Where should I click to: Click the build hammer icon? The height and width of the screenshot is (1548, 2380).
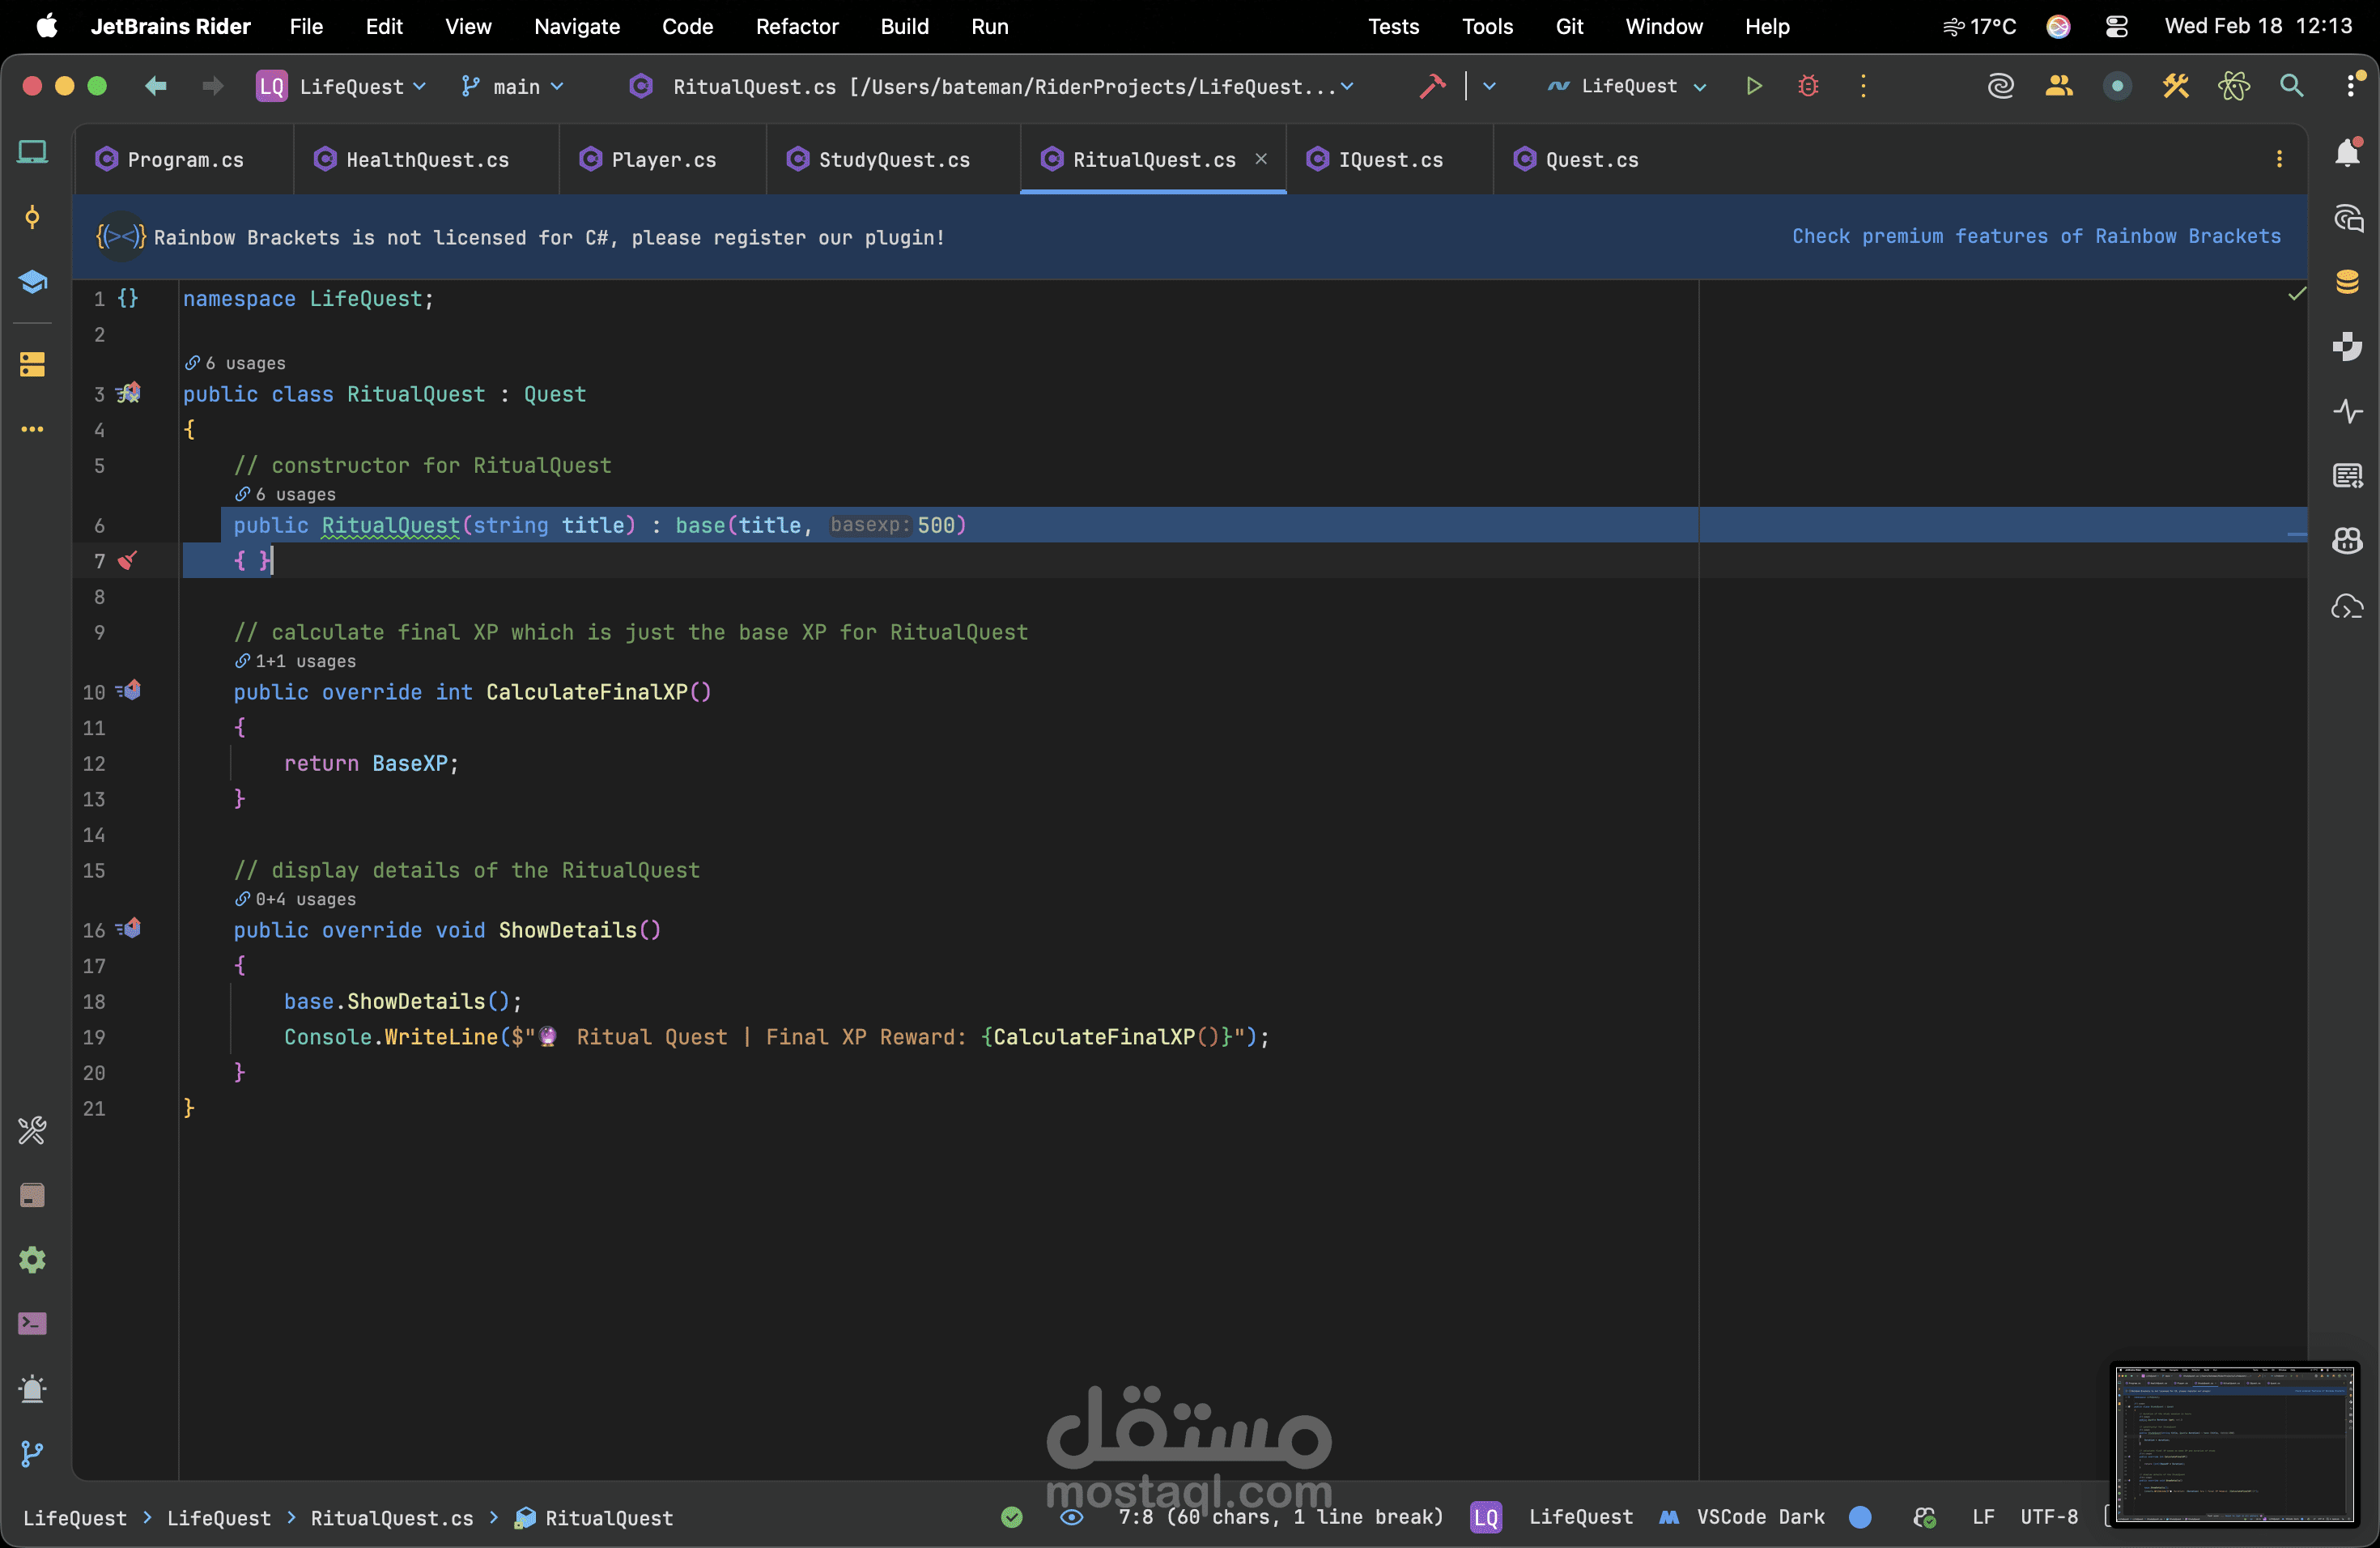(x=1432, y=86)
